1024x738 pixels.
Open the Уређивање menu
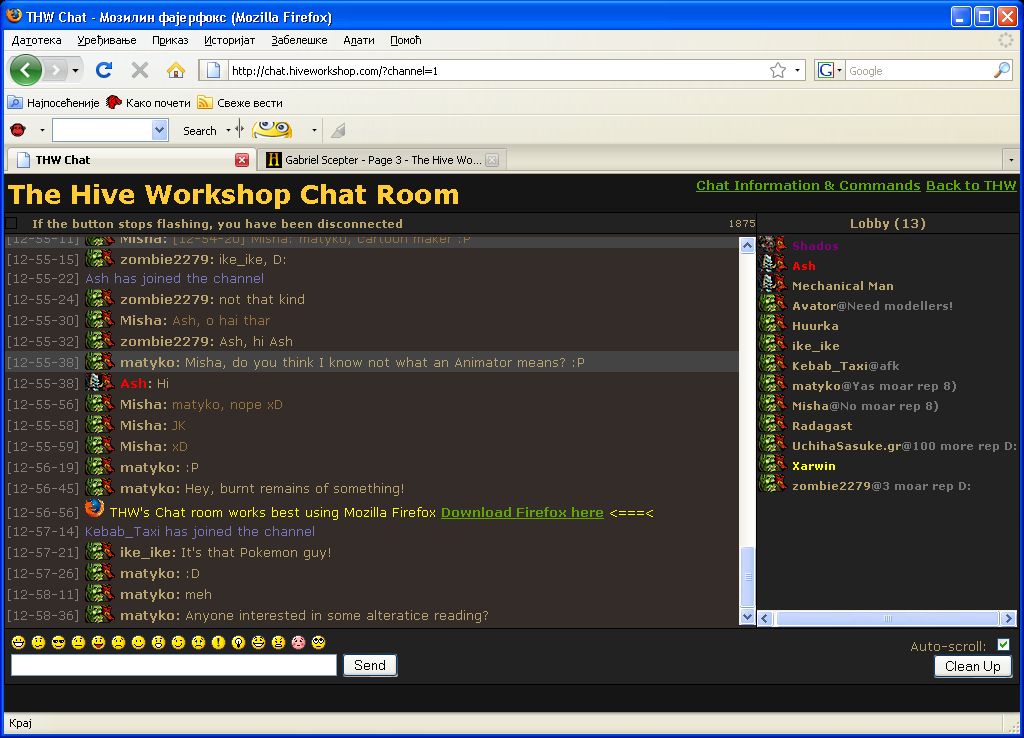[107, 40]
